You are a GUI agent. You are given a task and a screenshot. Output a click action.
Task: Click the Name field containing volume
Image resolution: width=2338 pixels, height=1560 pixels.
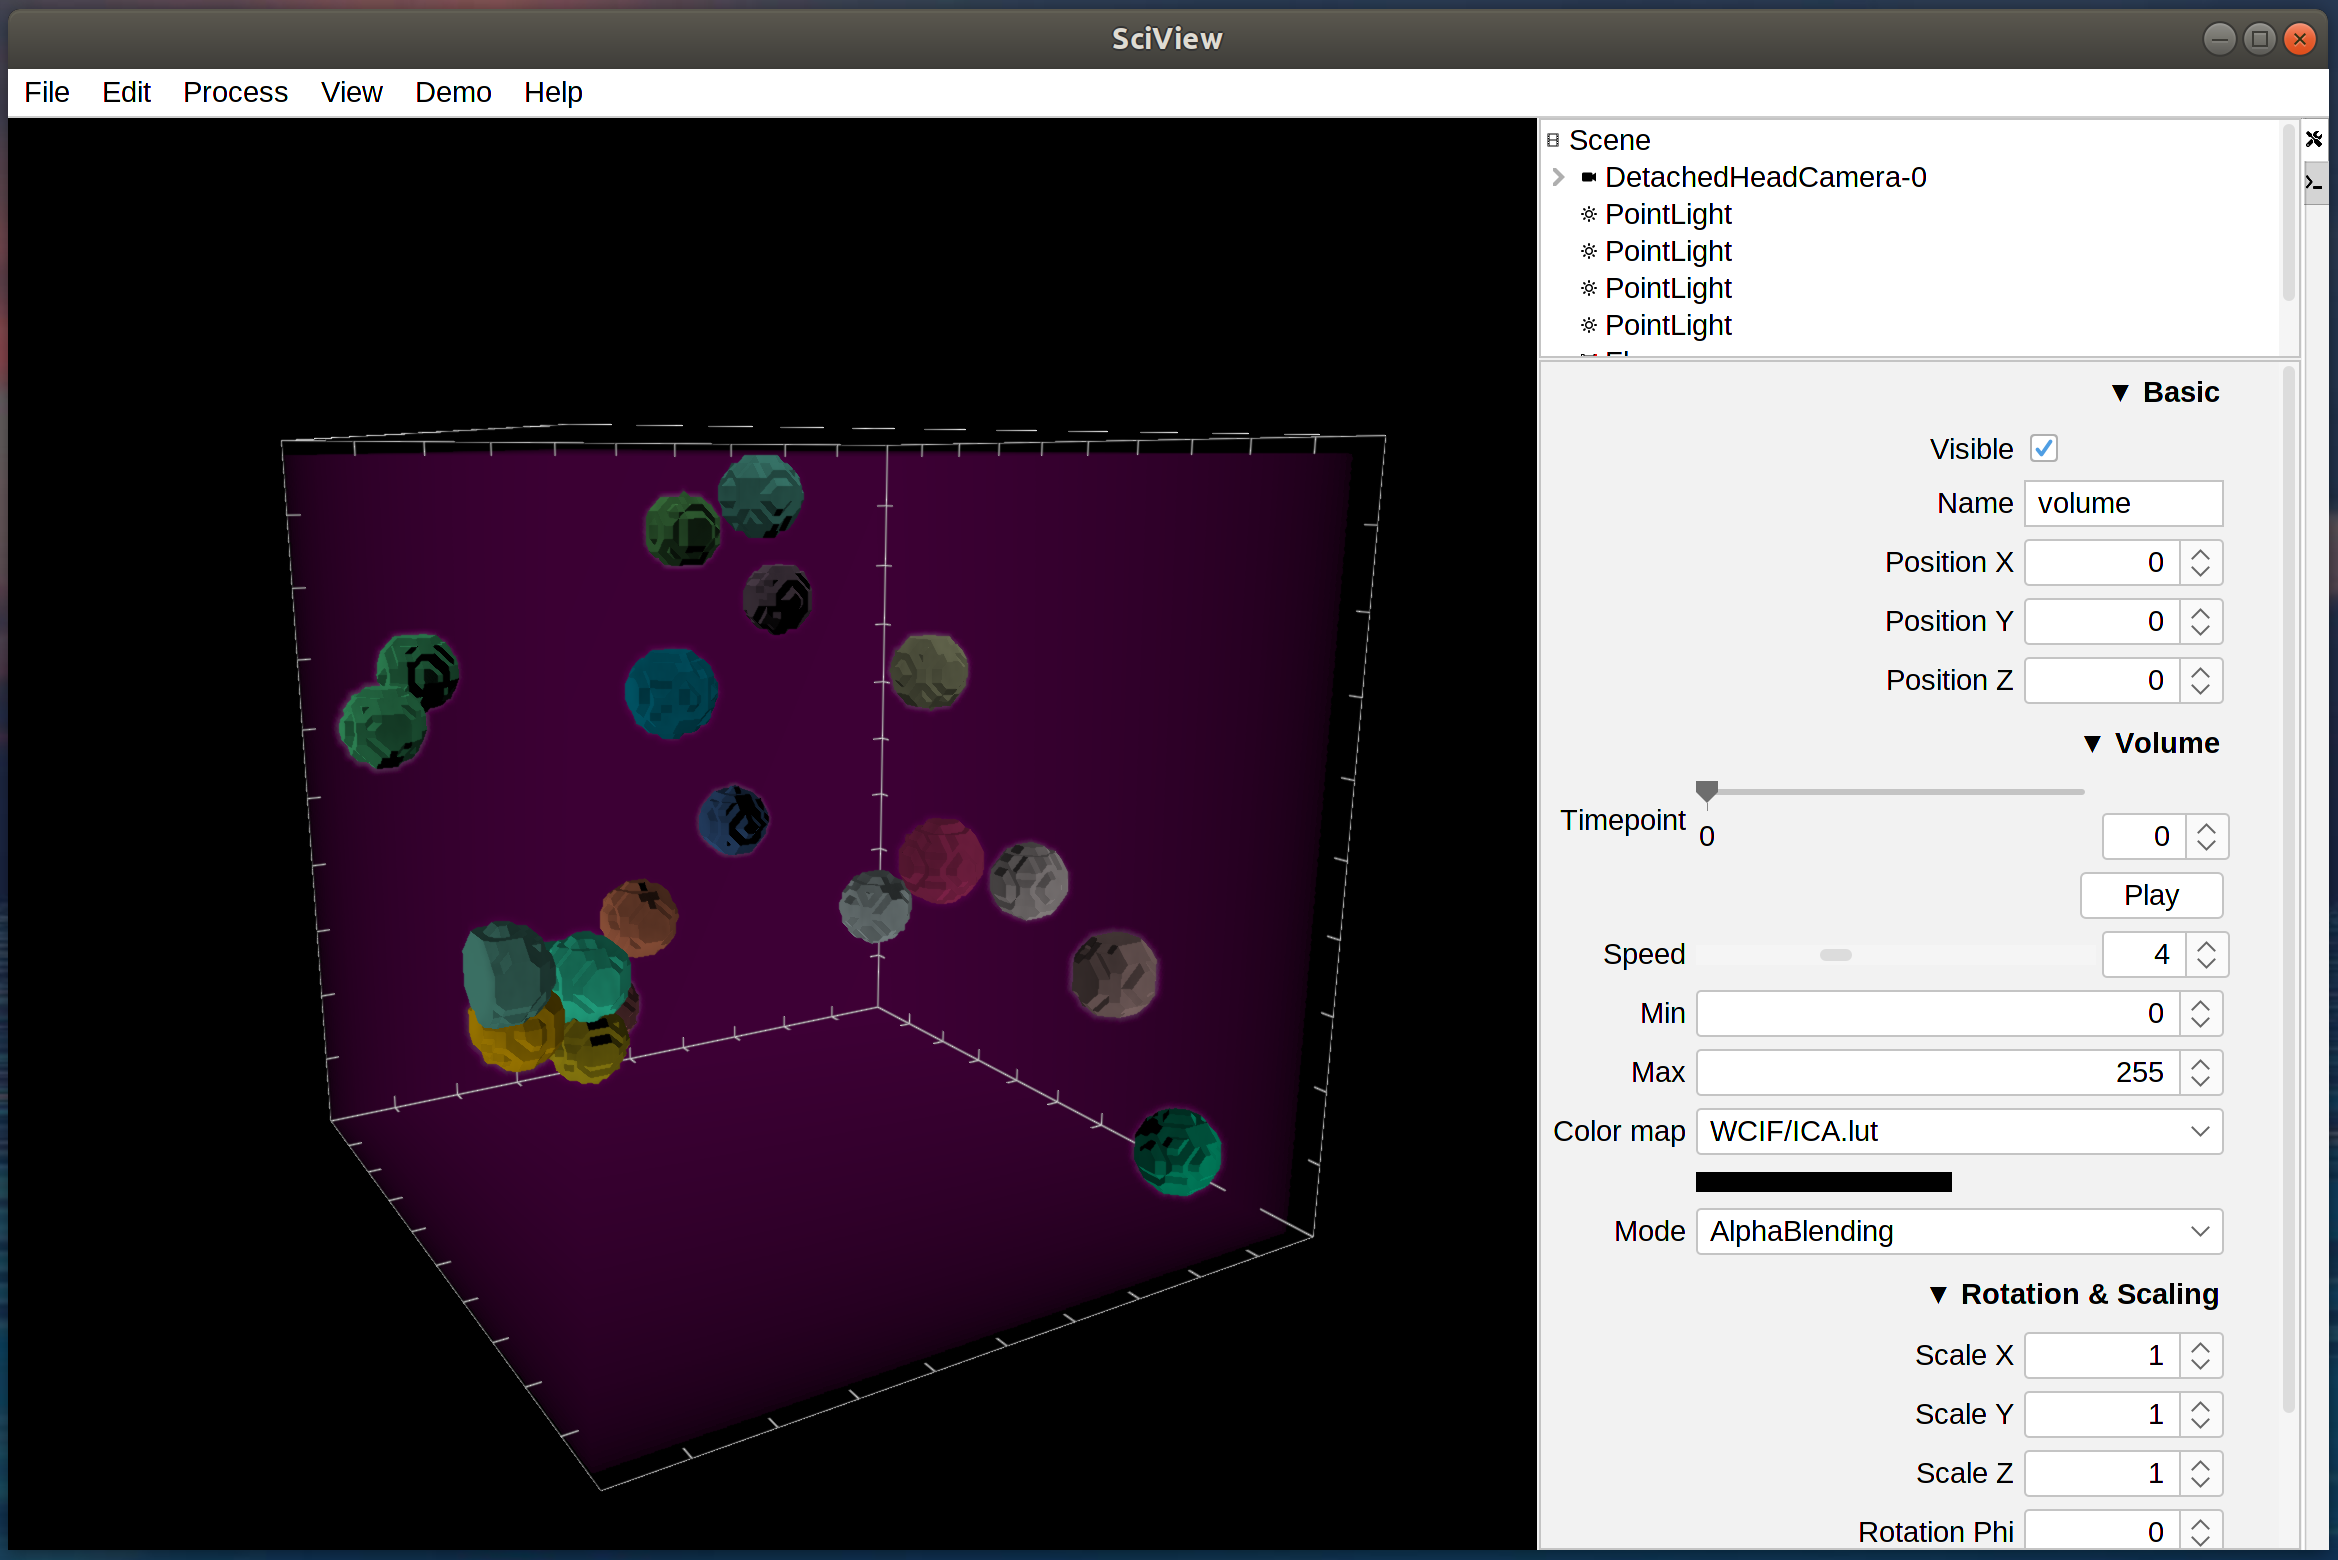click(2123, 503)
